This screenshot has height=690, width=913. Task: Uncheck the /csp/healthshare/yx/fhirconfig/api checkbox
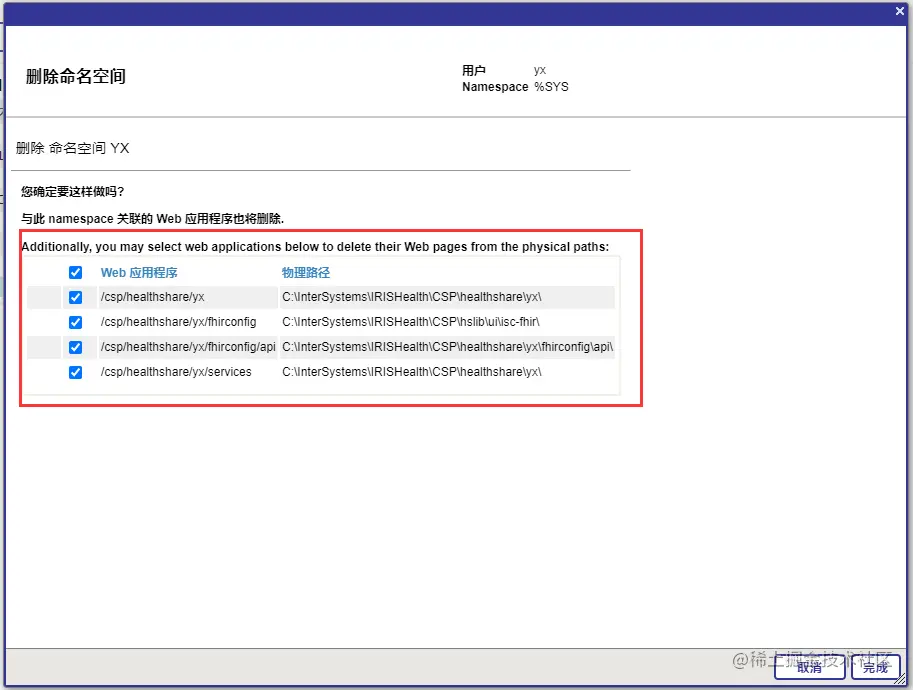(x=75, y=348)
